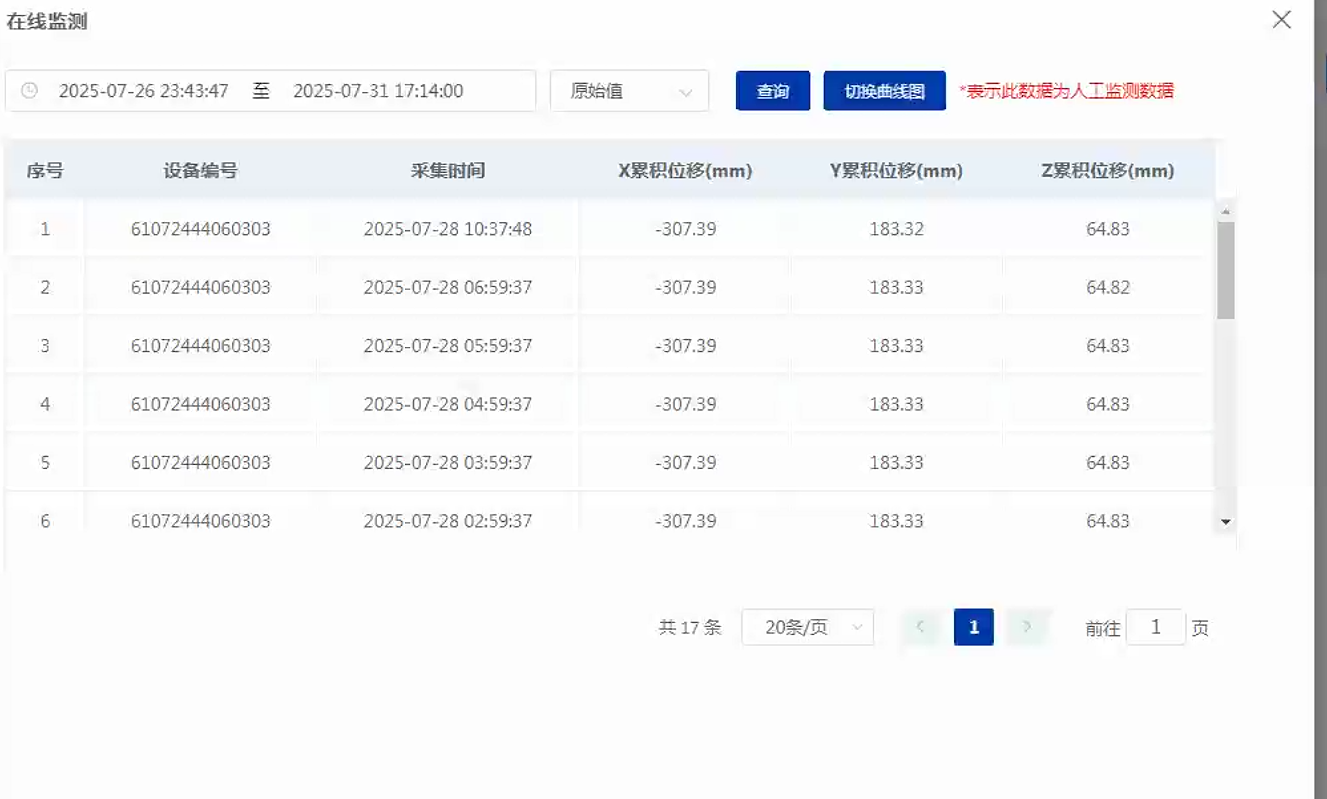Click collection time 2025-07-28 10:37:48
This screenshot has height=799, width=1327.
pos(448,229)
